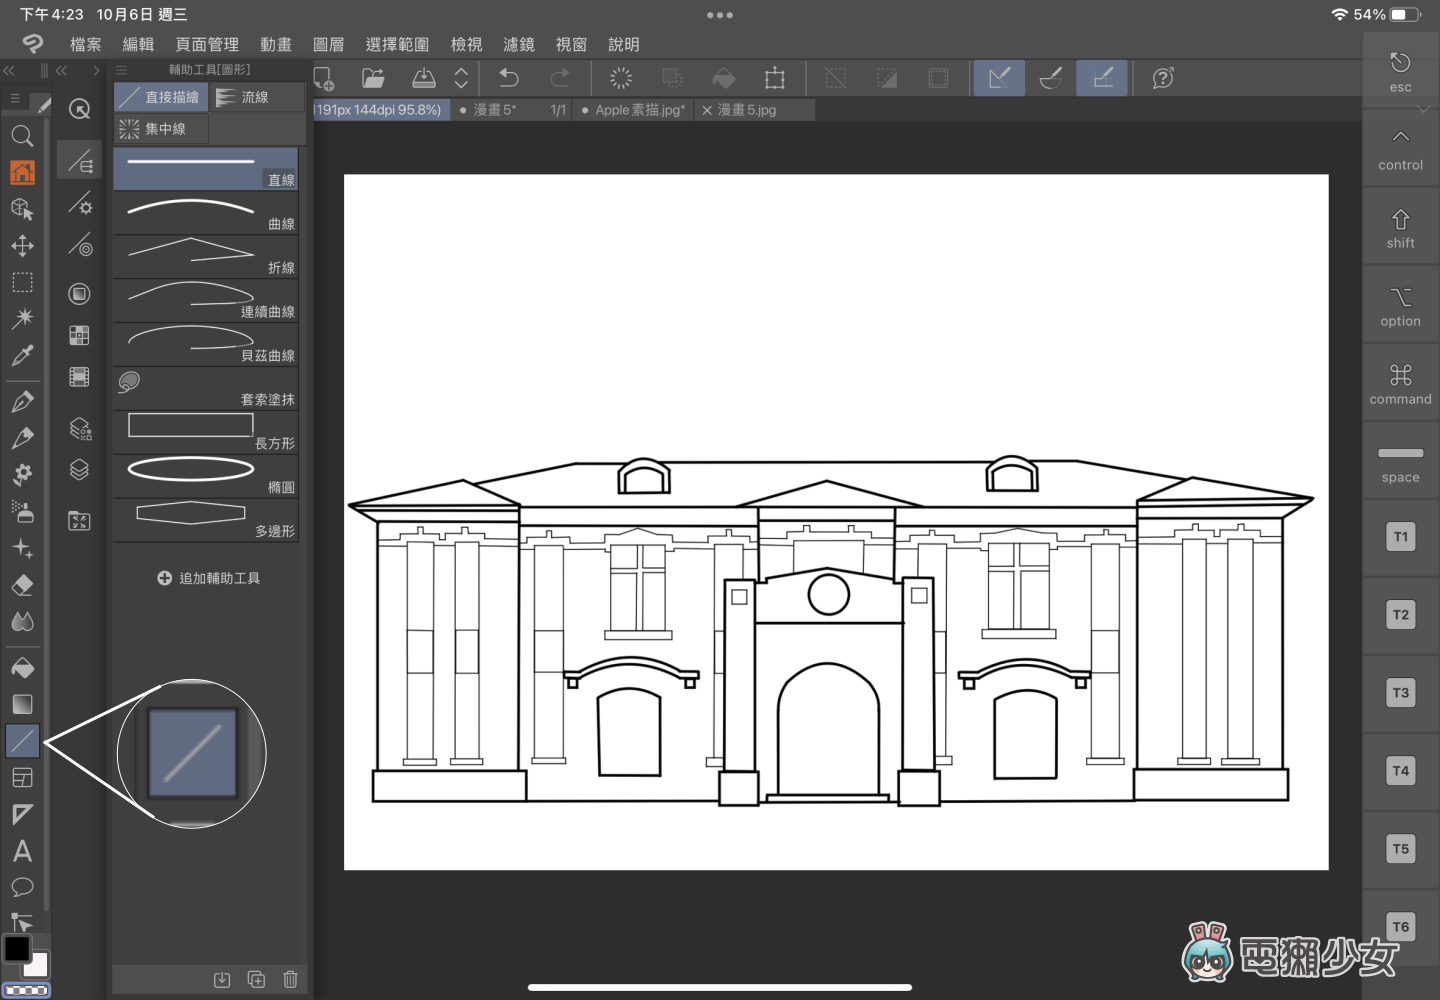Select the Blend droplet tool
Screen dimensions: 1440x1000
tap(22, 622)
